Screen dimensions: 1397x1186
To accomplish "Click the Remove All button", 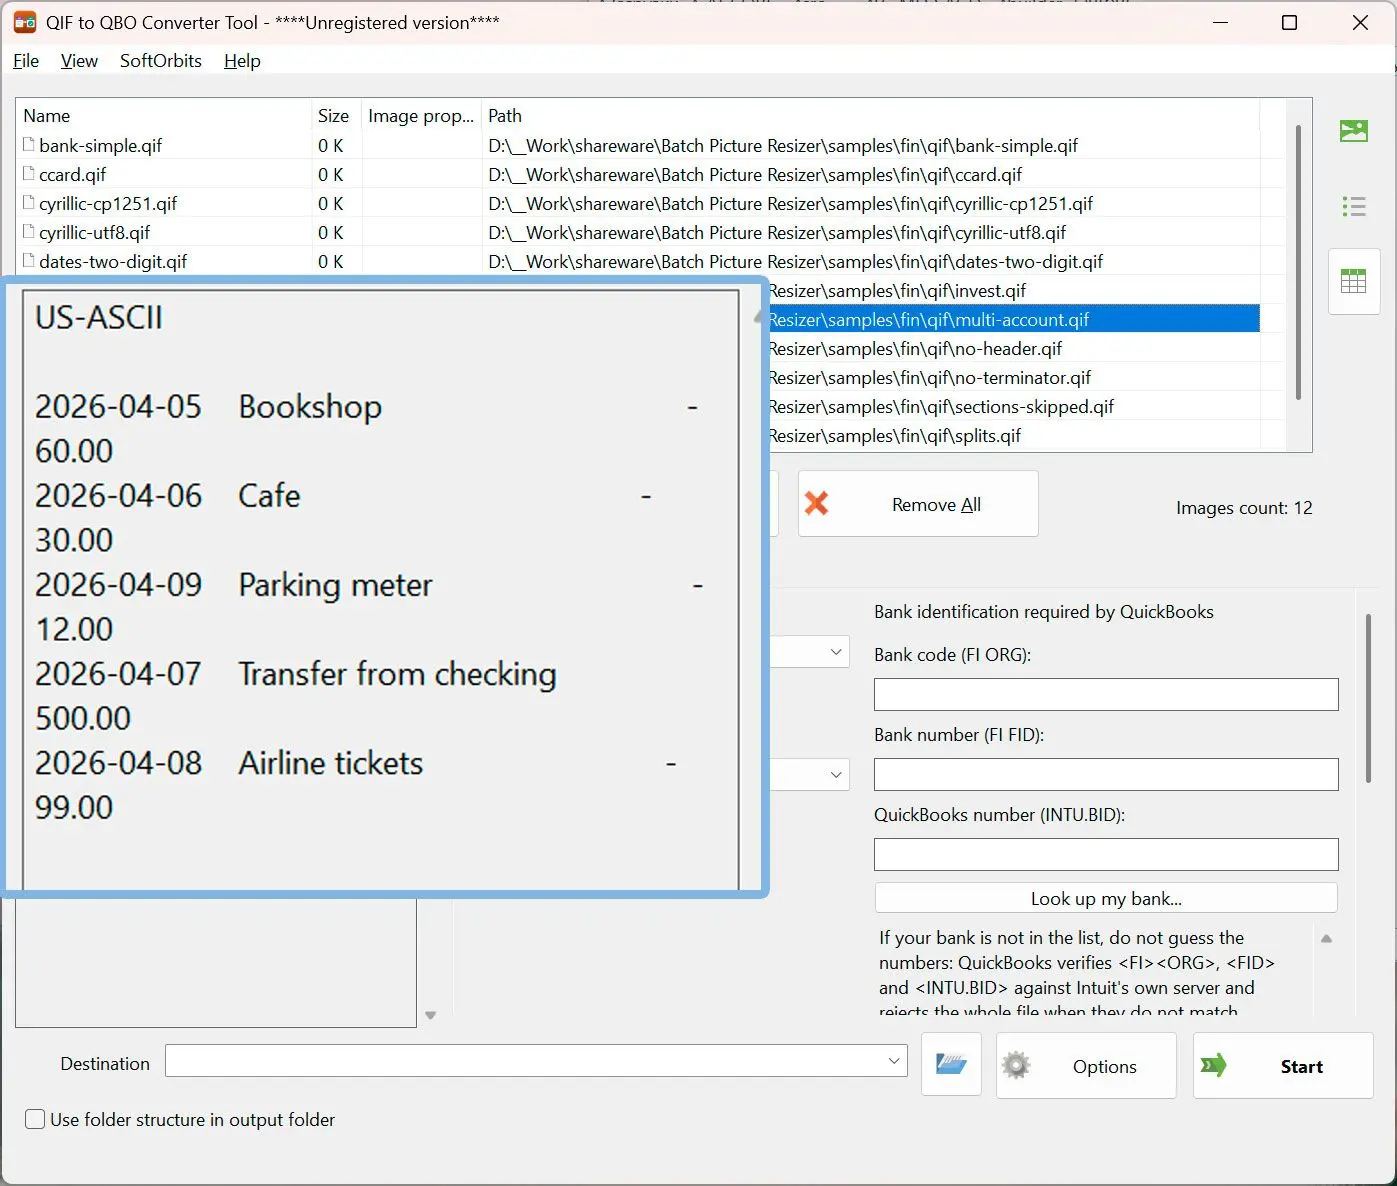I will point(918,504).
